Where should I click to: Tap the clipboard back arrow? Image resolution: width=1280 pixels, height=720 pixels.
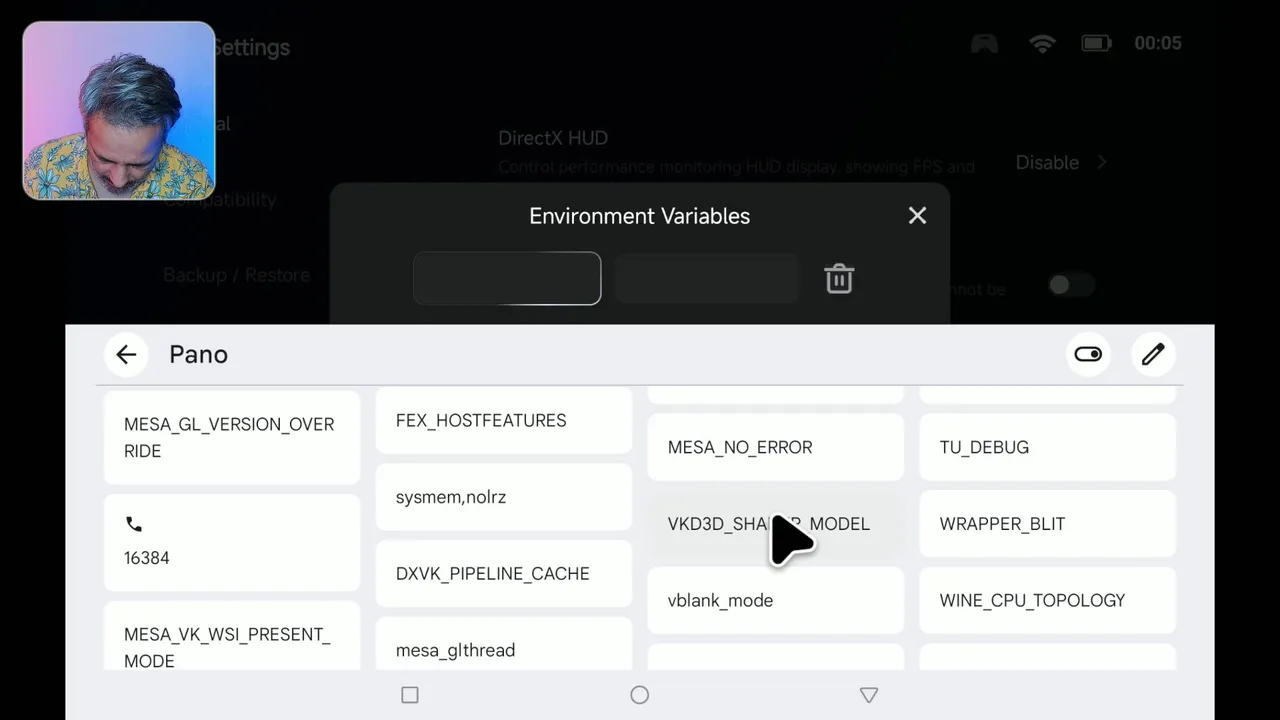126,354
